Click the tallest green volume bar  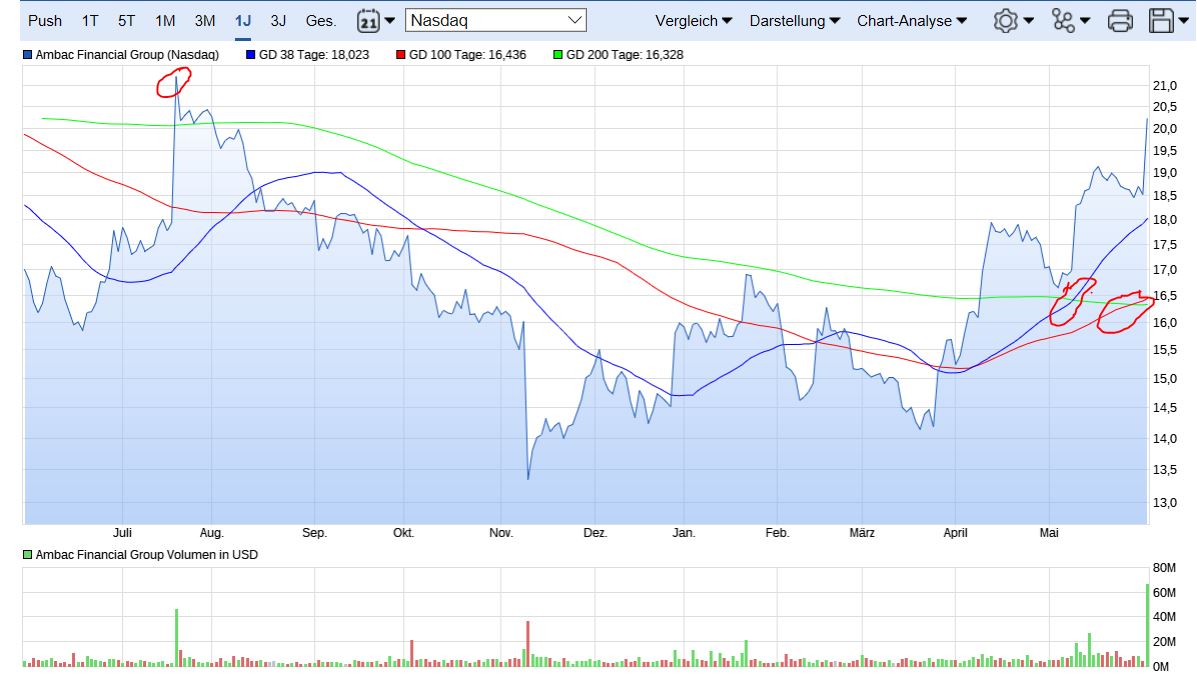1147,625
